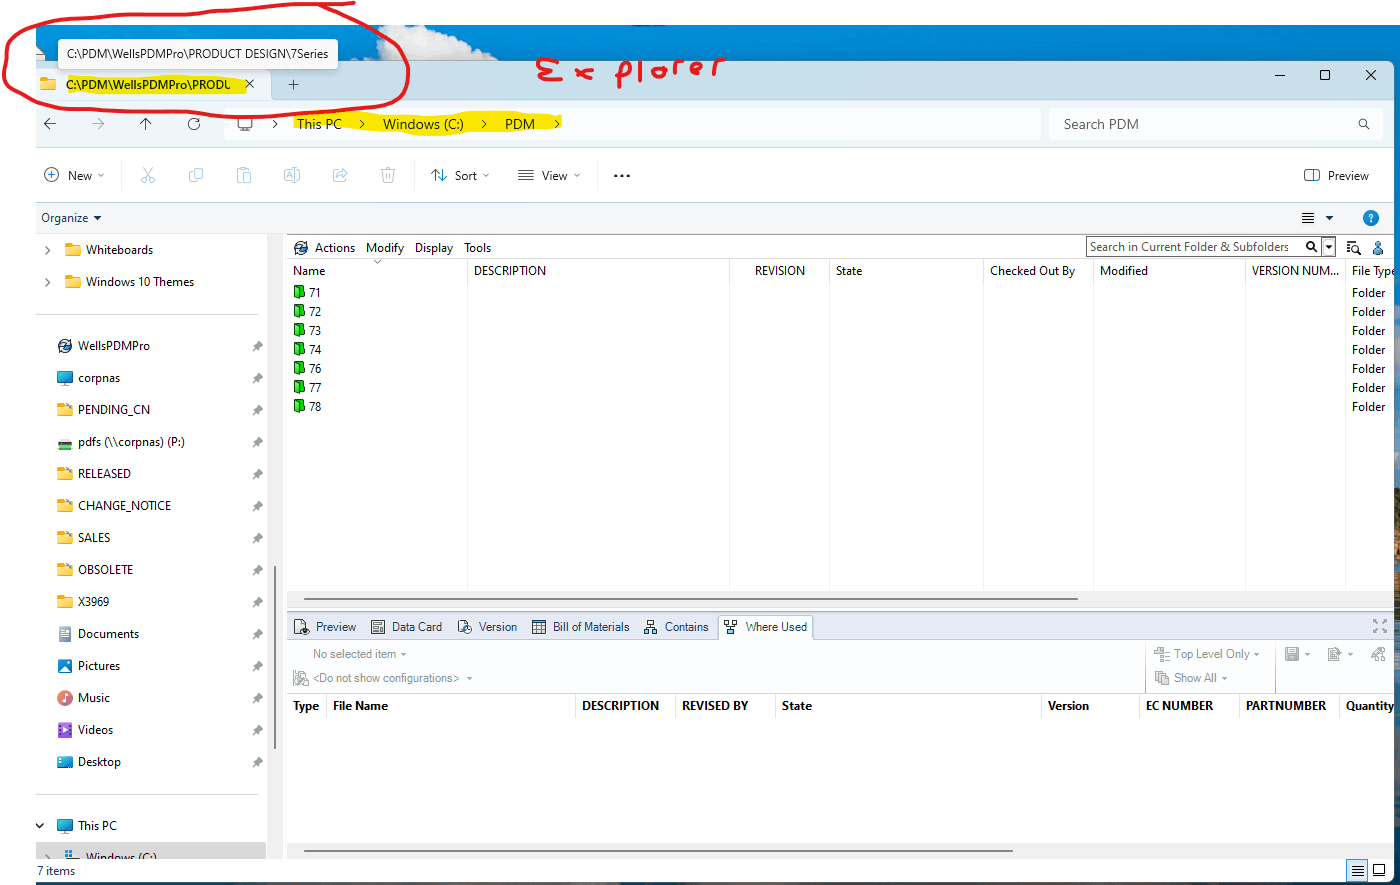
Task: Open the Sort dropdown
Action: click(x=460, y=175)
